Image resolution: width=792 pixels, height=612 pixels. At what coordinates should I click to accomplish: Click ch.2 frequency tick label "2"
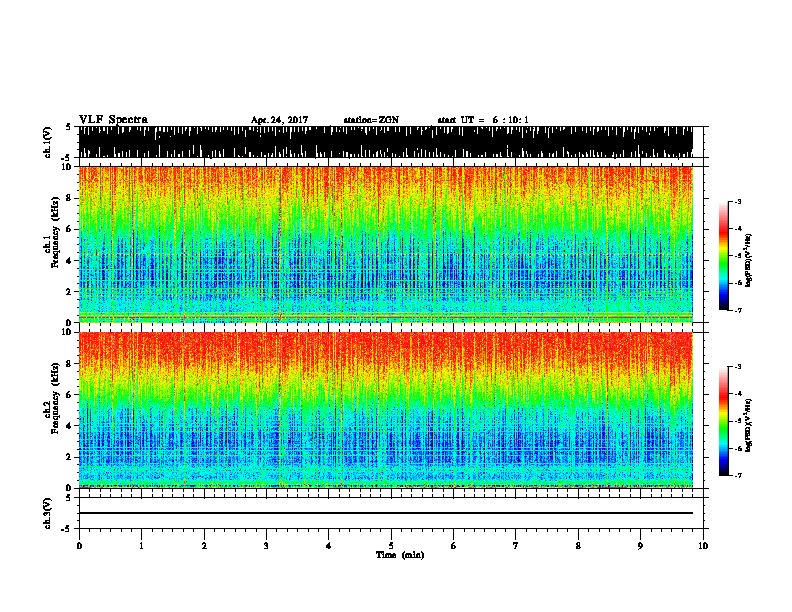69,457
